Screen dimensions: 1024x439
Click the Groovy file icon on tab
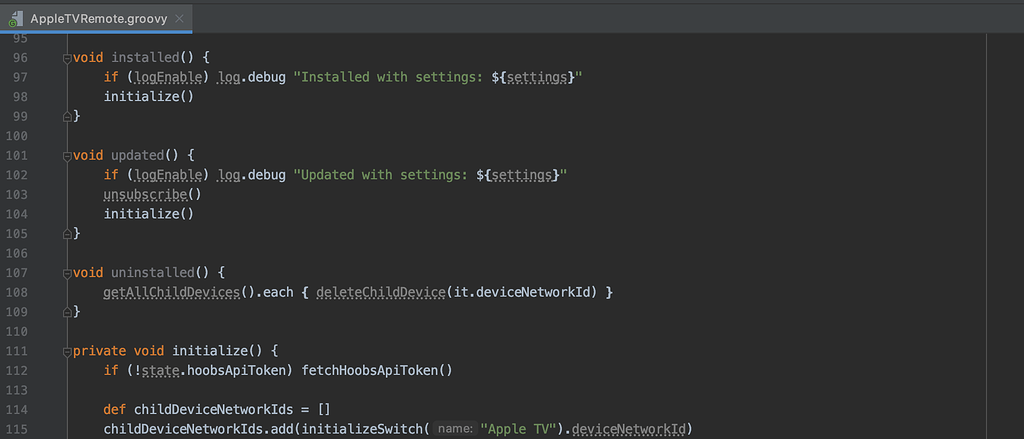coord(16,19)
